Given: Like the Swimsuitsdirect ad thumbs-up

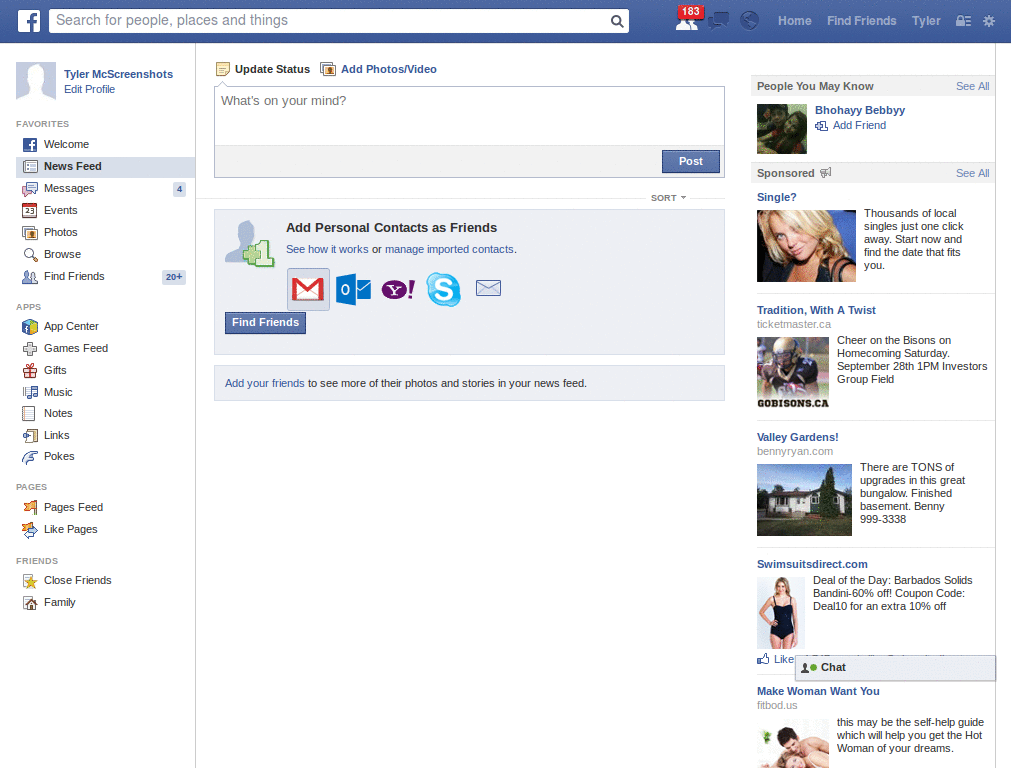Looking at the screenshot, I should [x=763, y=659].
